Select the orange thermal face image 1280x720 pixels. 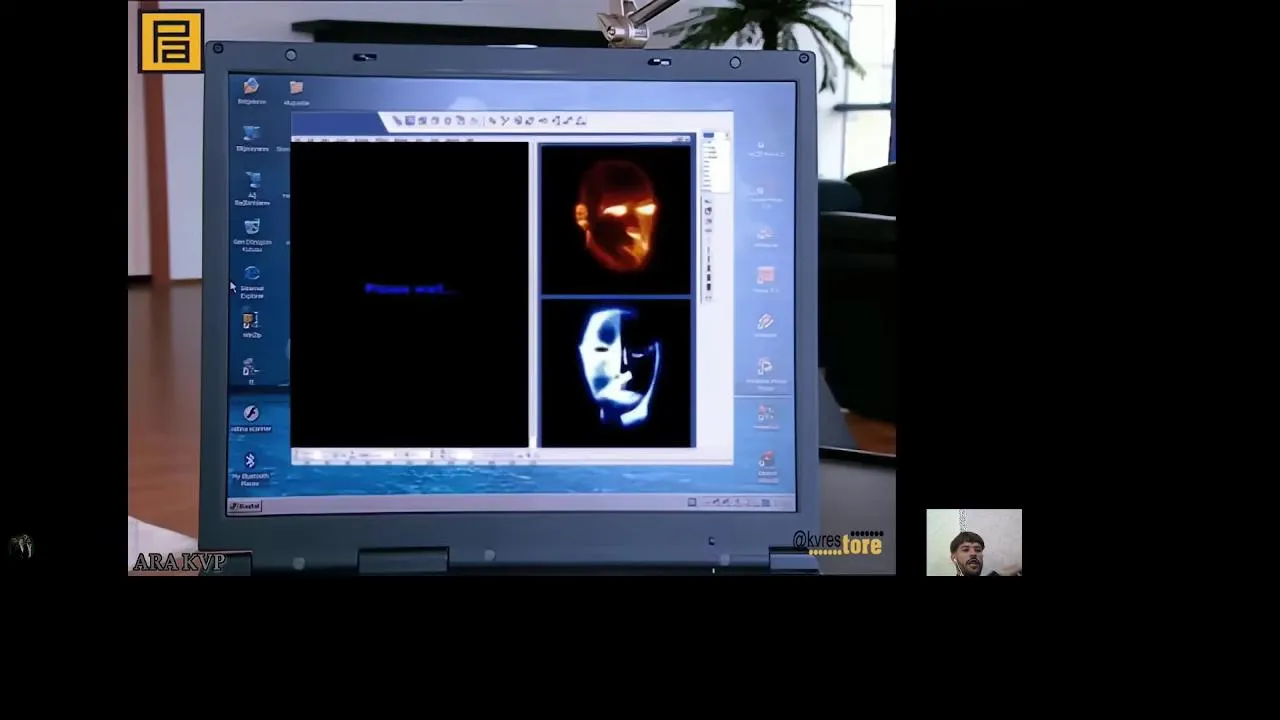(616, 219)
